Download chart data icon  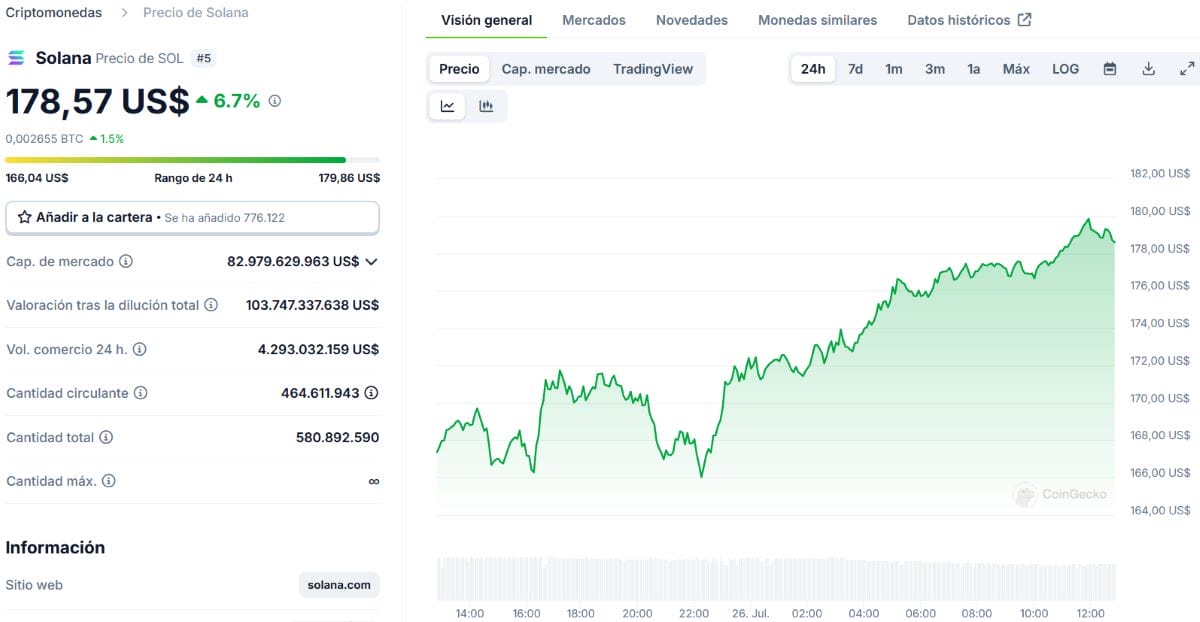1149,69
